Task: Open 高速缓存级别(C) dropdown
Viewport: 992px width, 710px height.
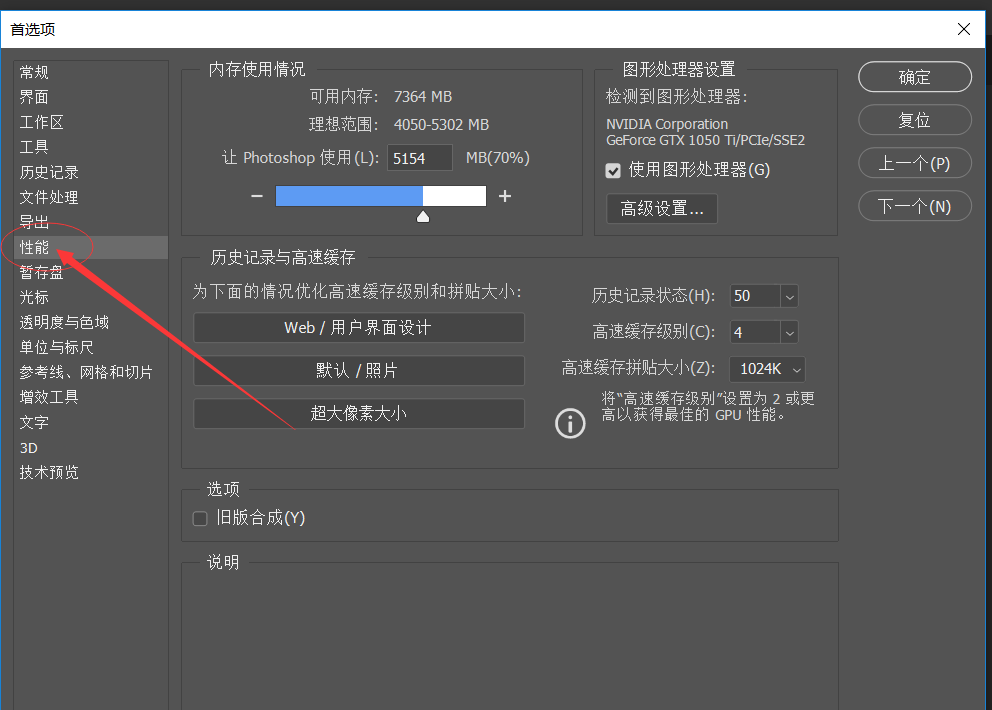Action: point(789,332)
